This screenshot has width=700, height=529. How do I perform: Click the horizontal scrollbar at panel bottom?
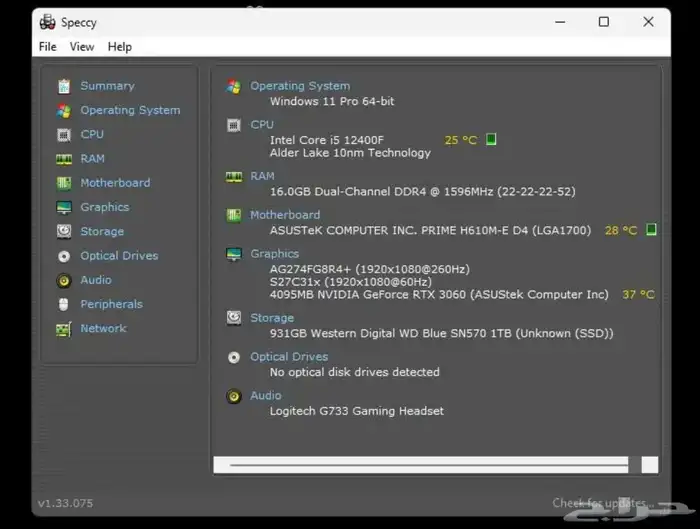pyautogui.click(x=421, y=465)
